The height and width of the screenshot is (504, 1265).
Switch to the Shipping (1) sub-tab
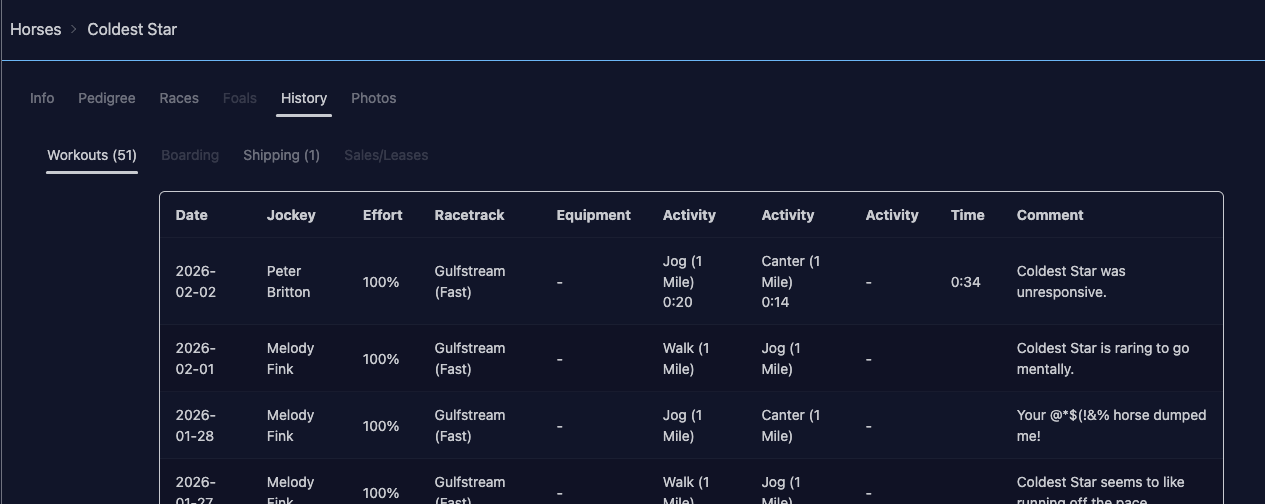(281, 155)
